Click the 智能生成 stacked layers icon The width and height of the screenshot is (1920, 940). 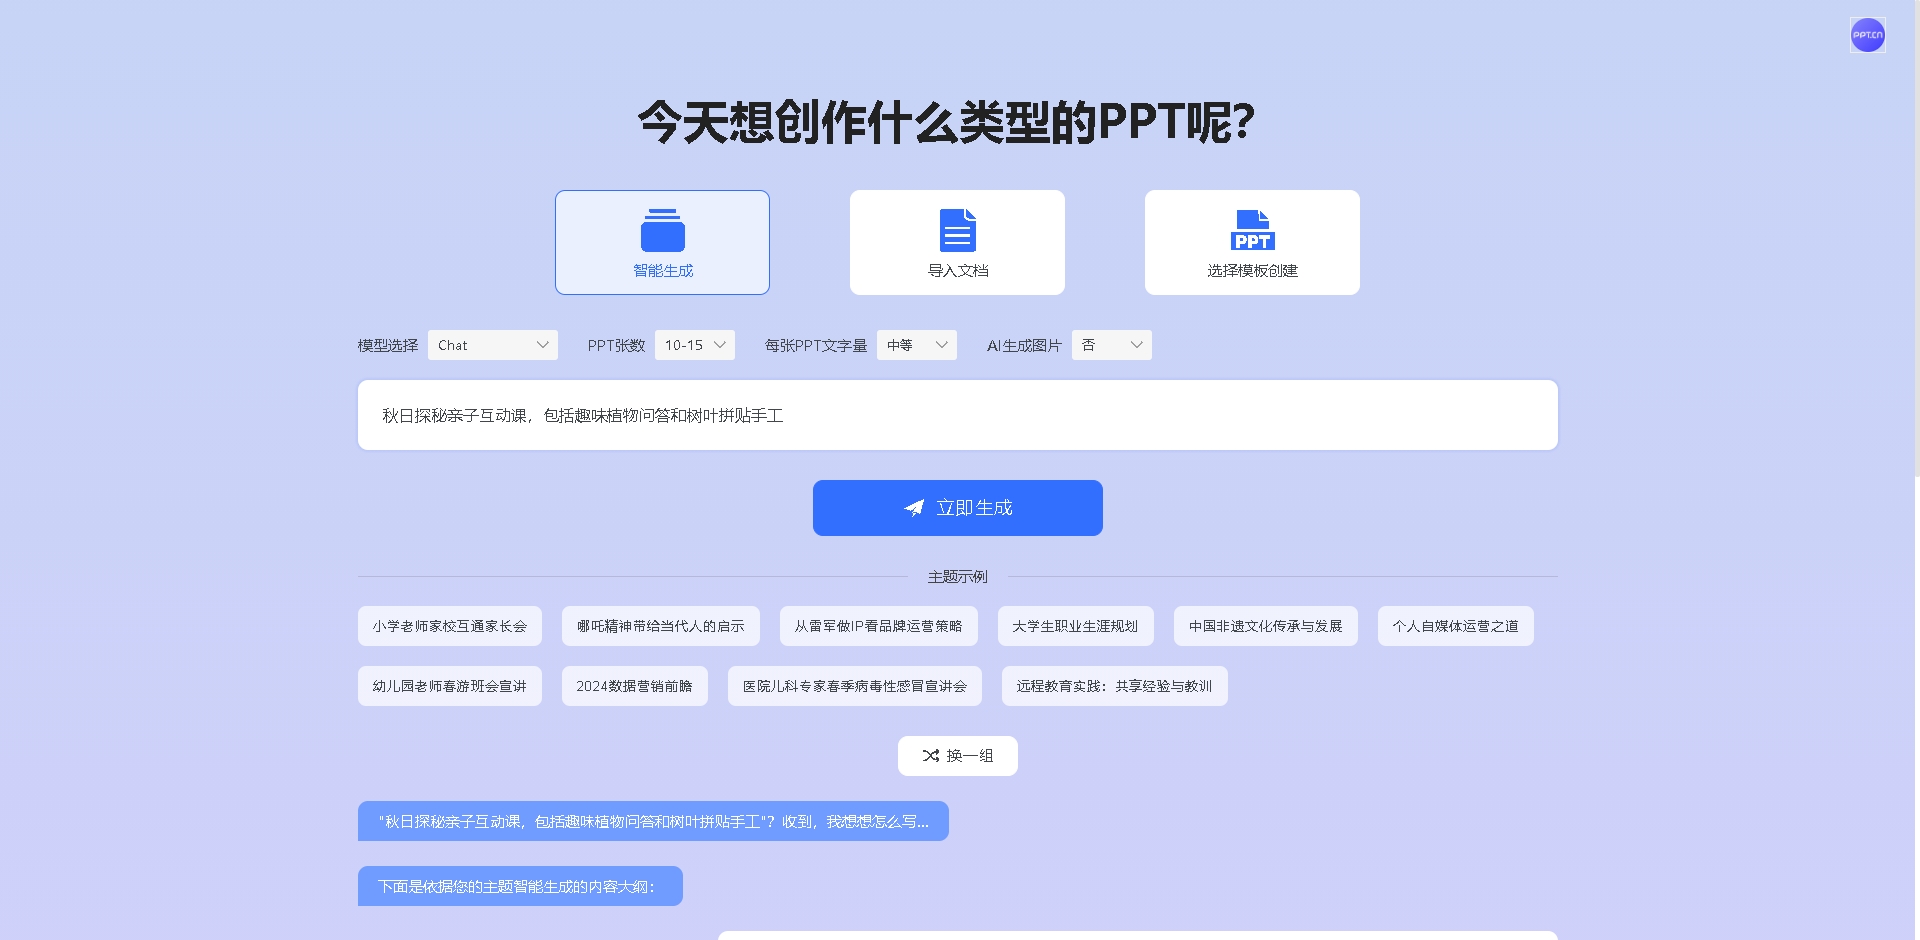[662, 231]
